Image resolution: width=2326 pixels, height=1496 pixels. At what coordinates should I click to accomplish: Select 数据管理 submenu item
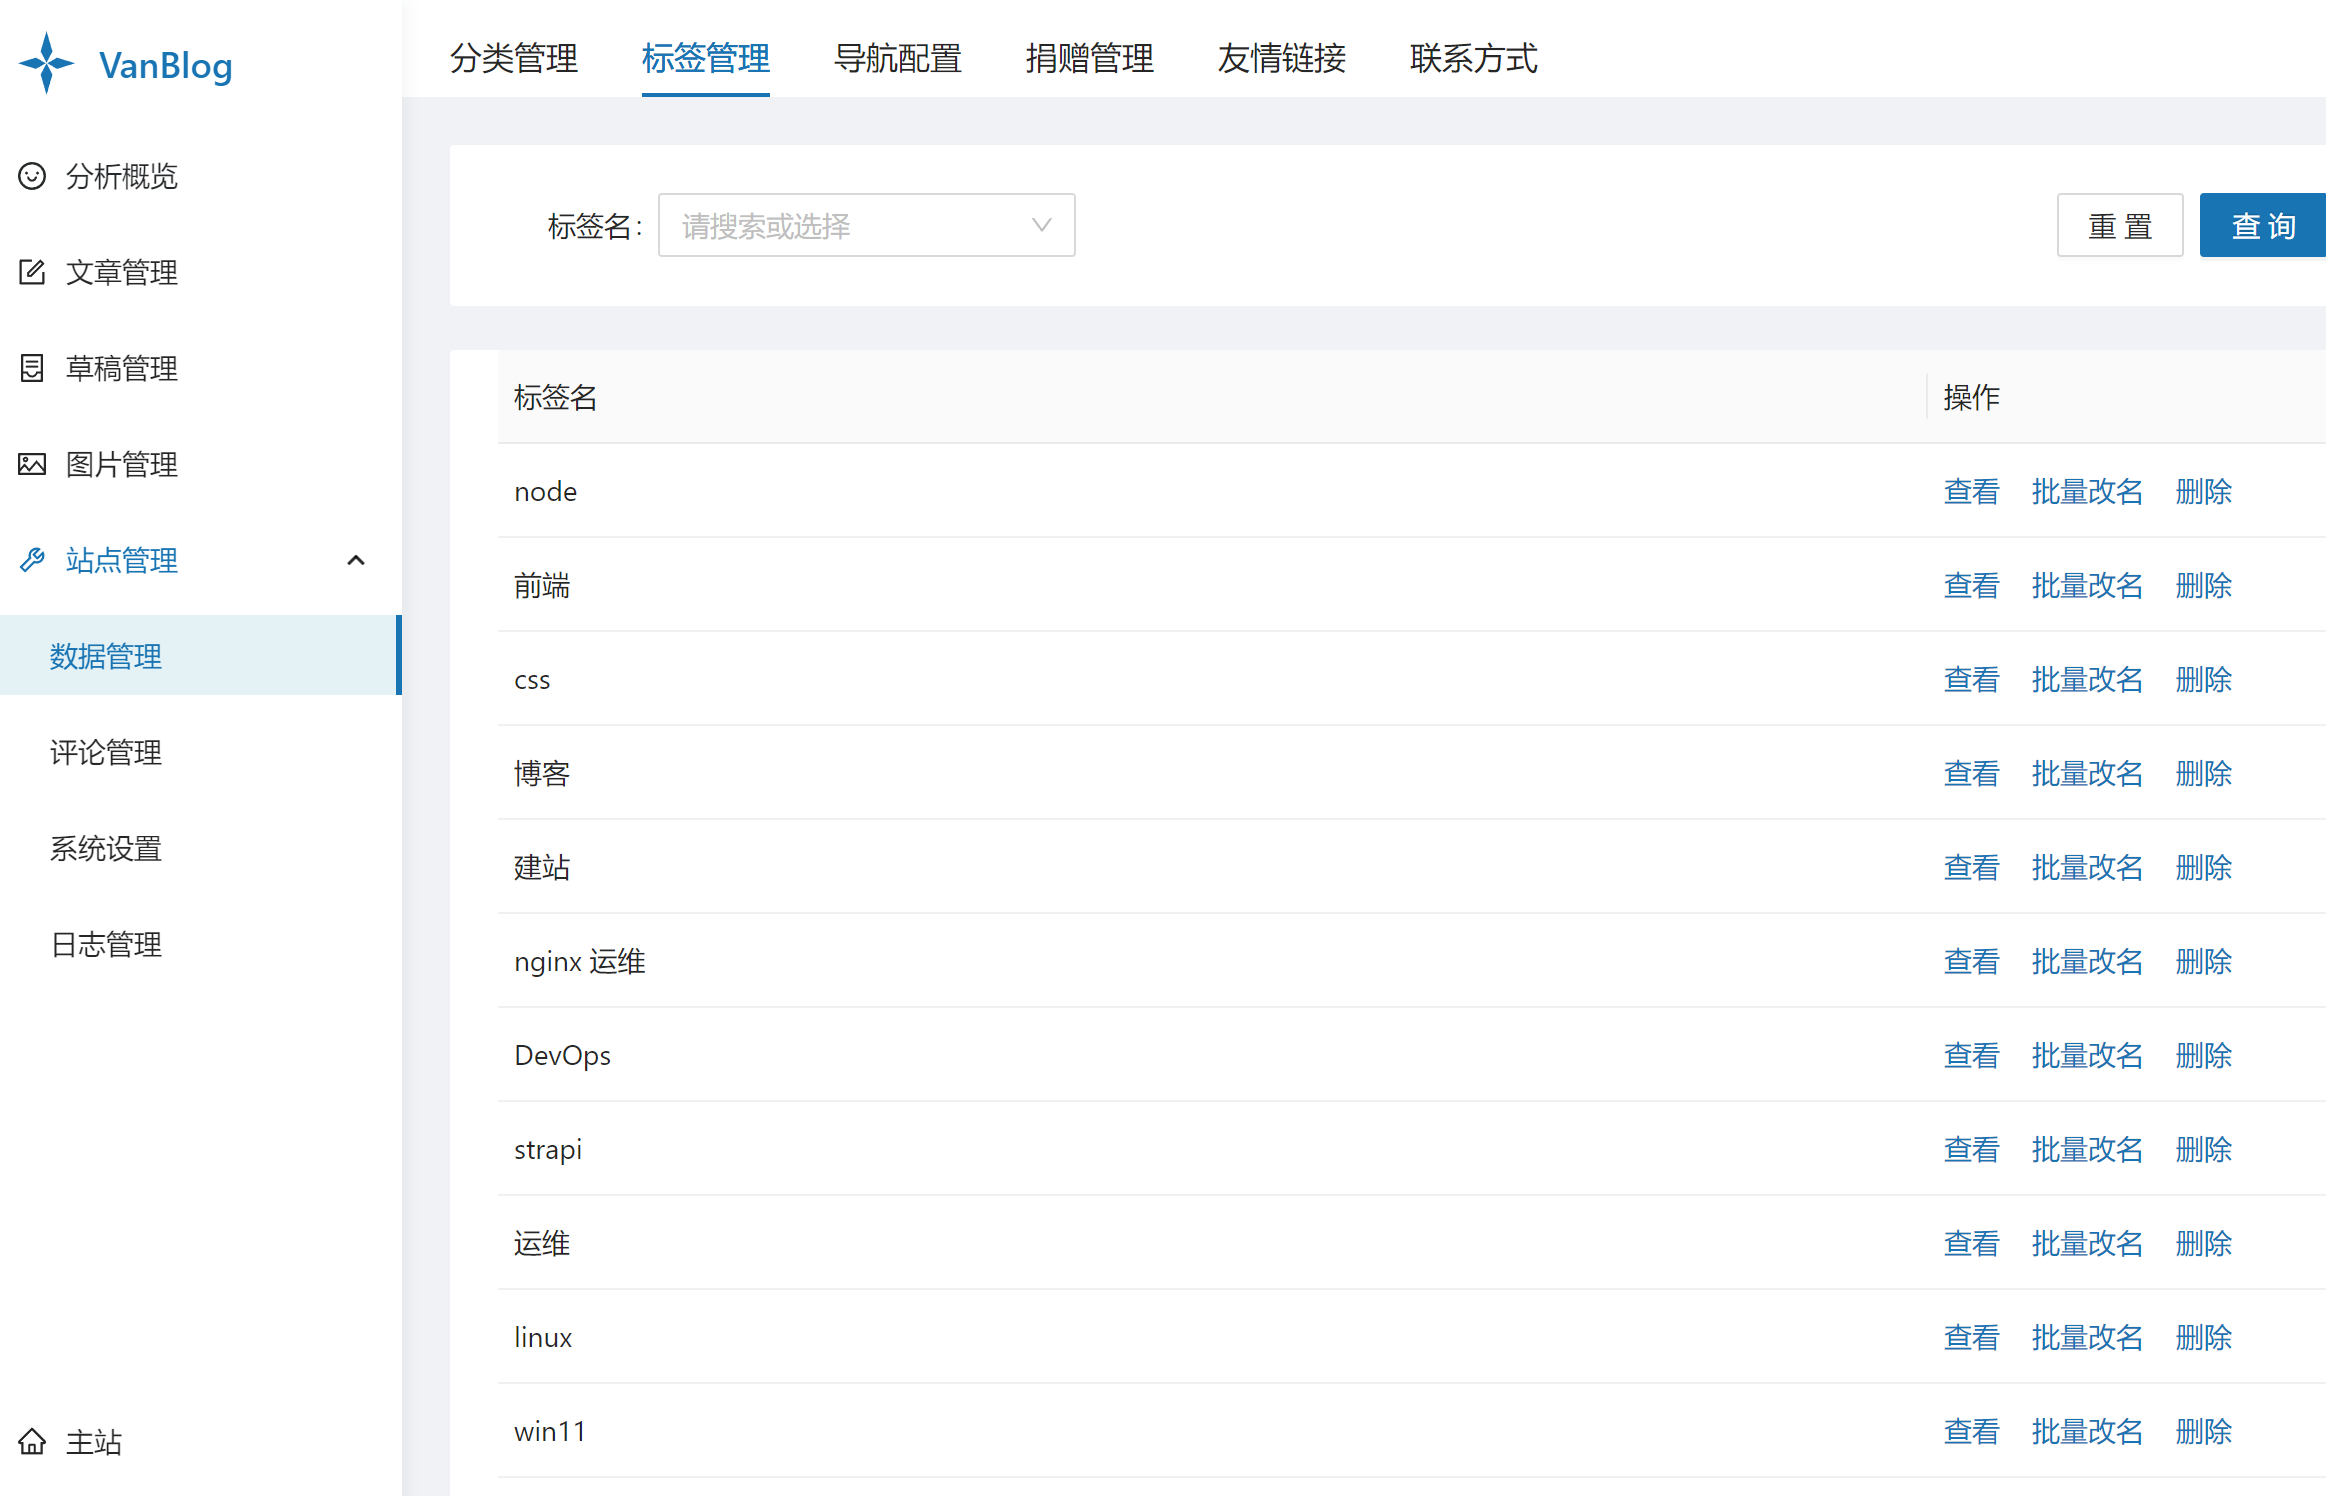coord(200,655)
